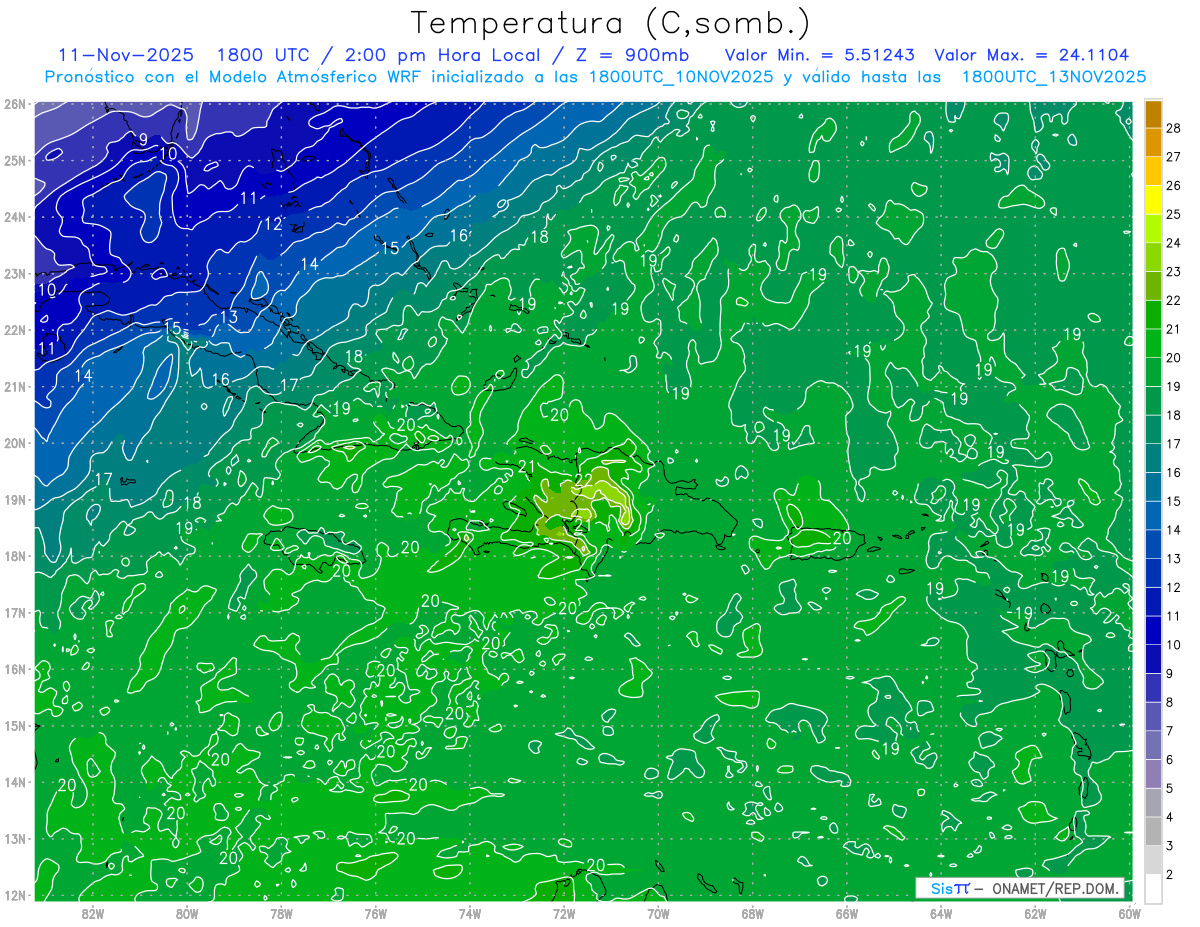This screenshot has width=1200, height=927.
Task: Click the "SisTT – ONAMET/REP.DOM." credit box
Action: (x=1020, y=888)
